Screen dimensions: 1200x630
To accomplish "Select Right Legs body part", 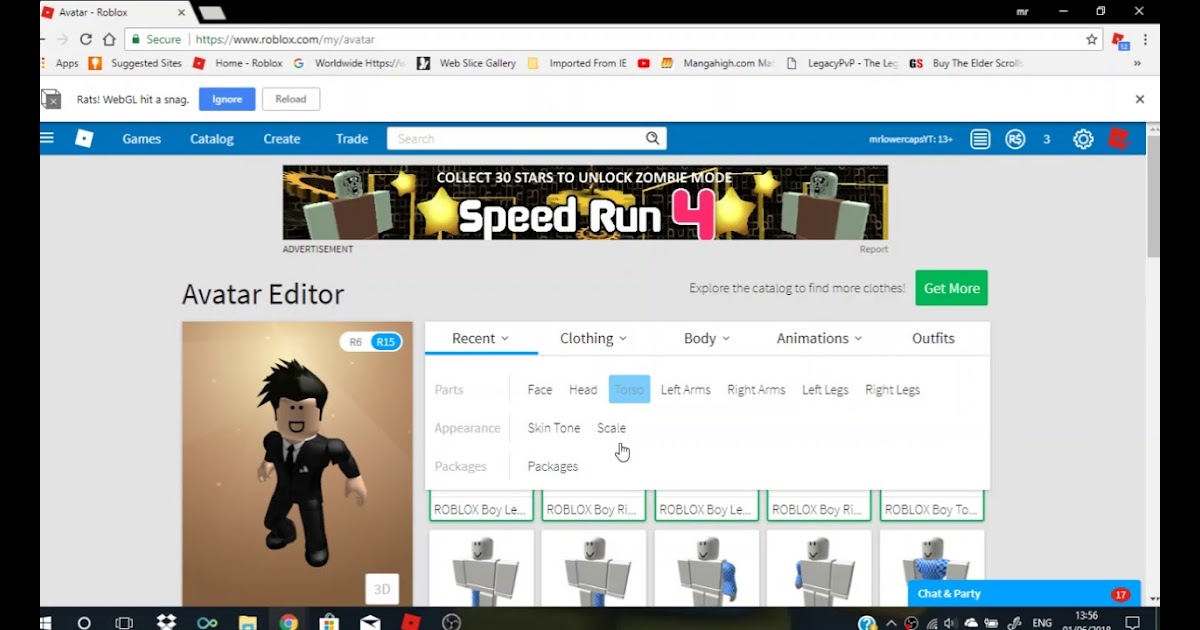I will 893,390.
